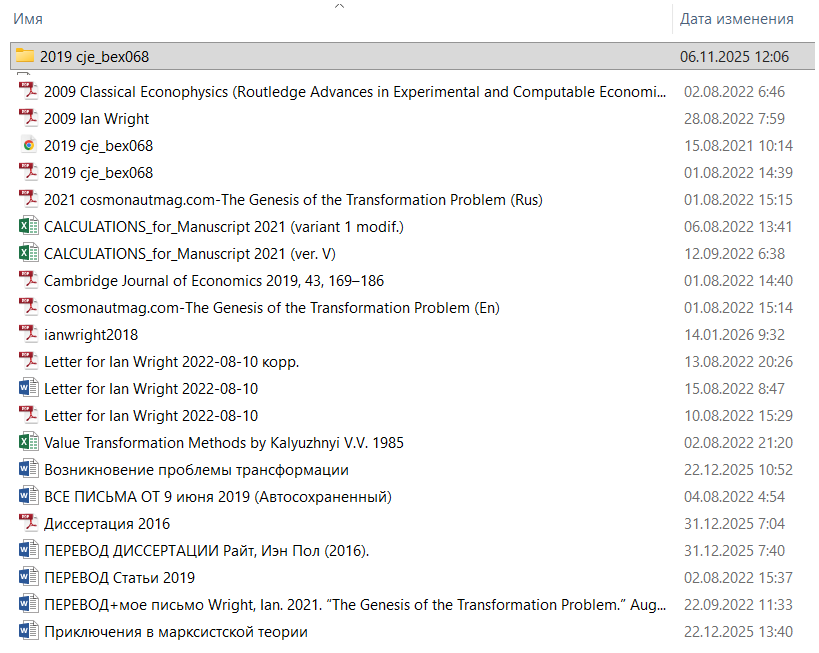This screenshot has height=653, width=819.
Task: Click the Word icon of ПЕРЕВОД Статьи 2019
Action: coord(28,577)
